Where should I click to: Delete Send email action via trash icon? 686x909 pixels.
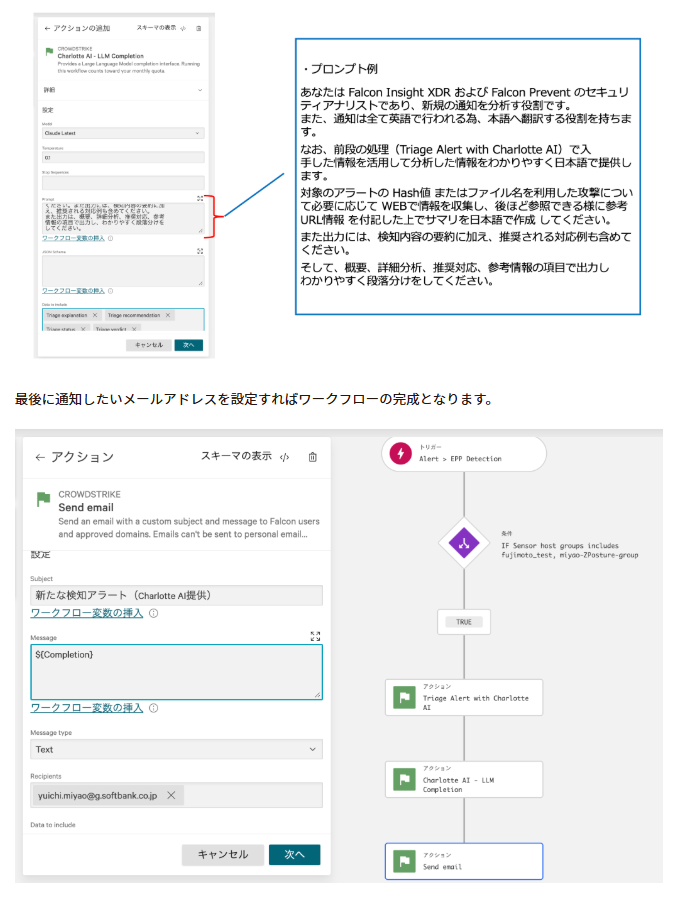(x=313, y=457)
